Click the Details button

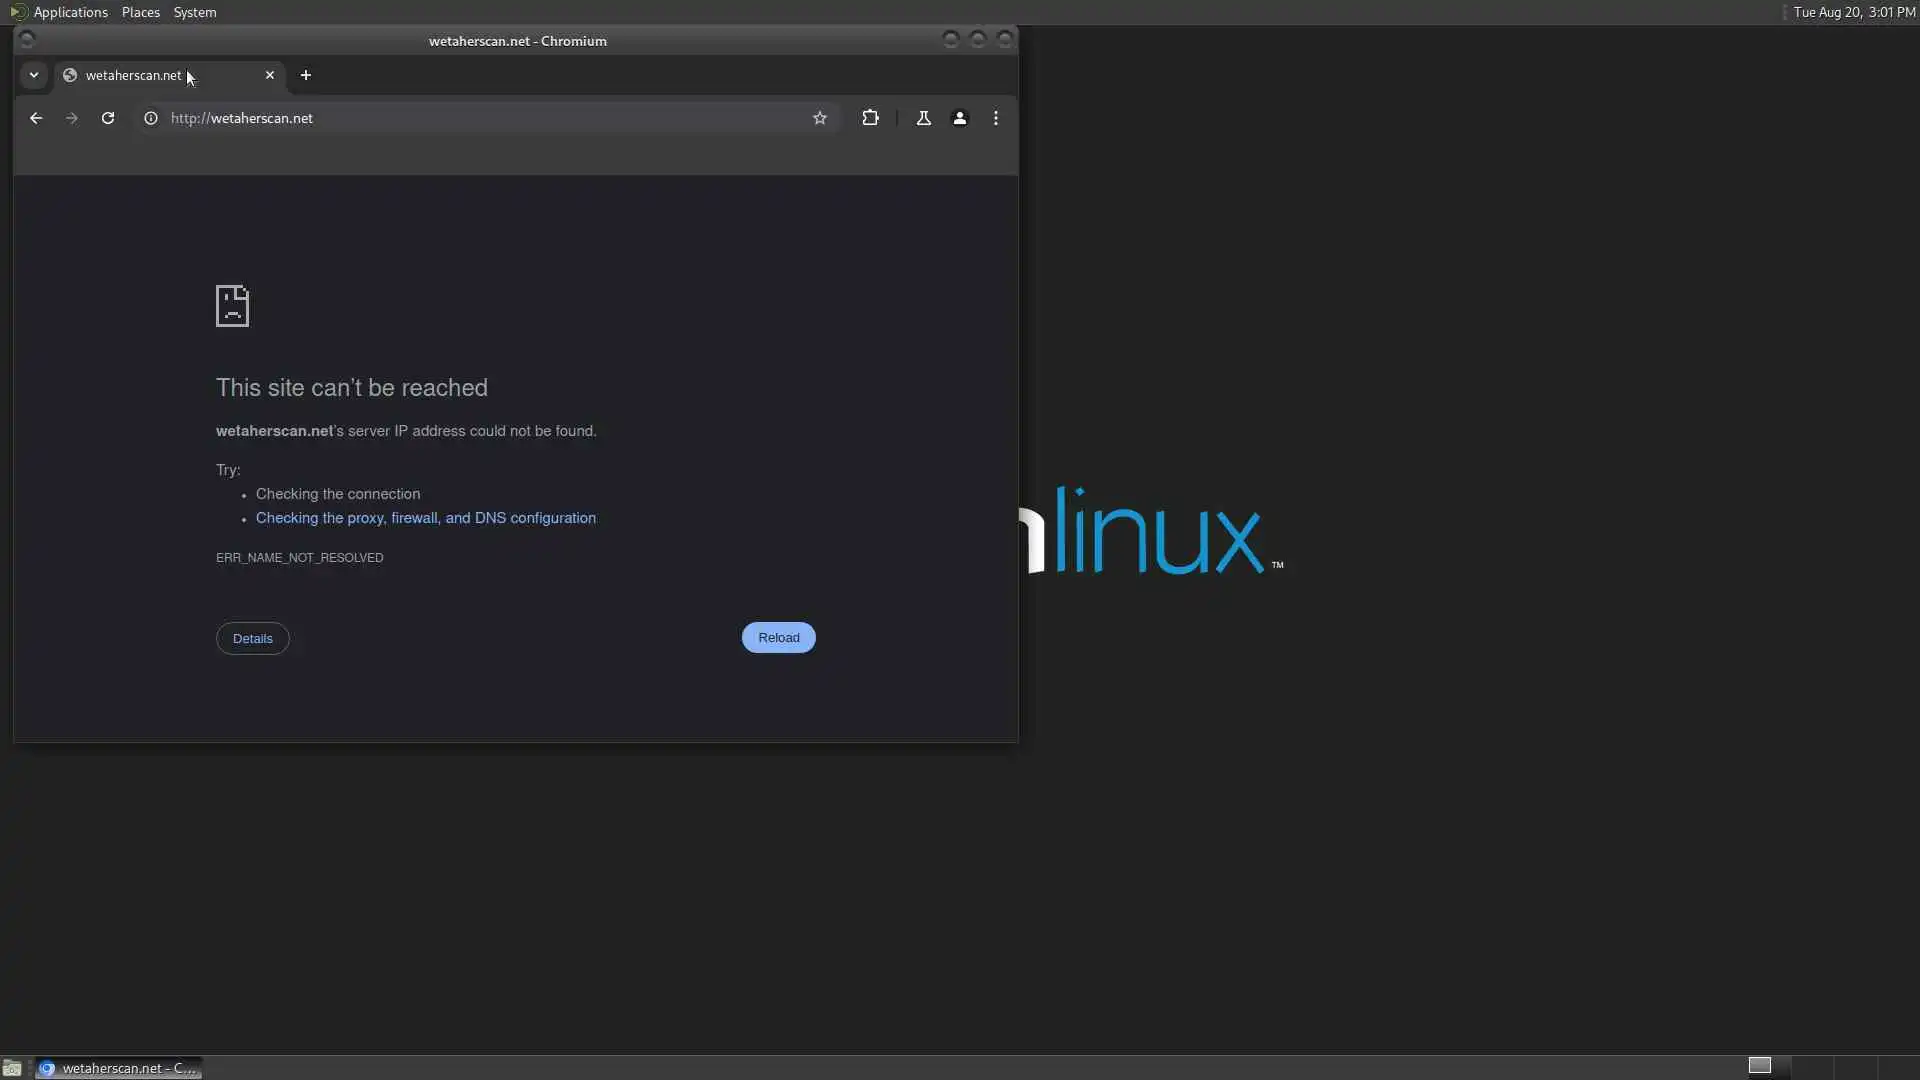pos(253,639)
